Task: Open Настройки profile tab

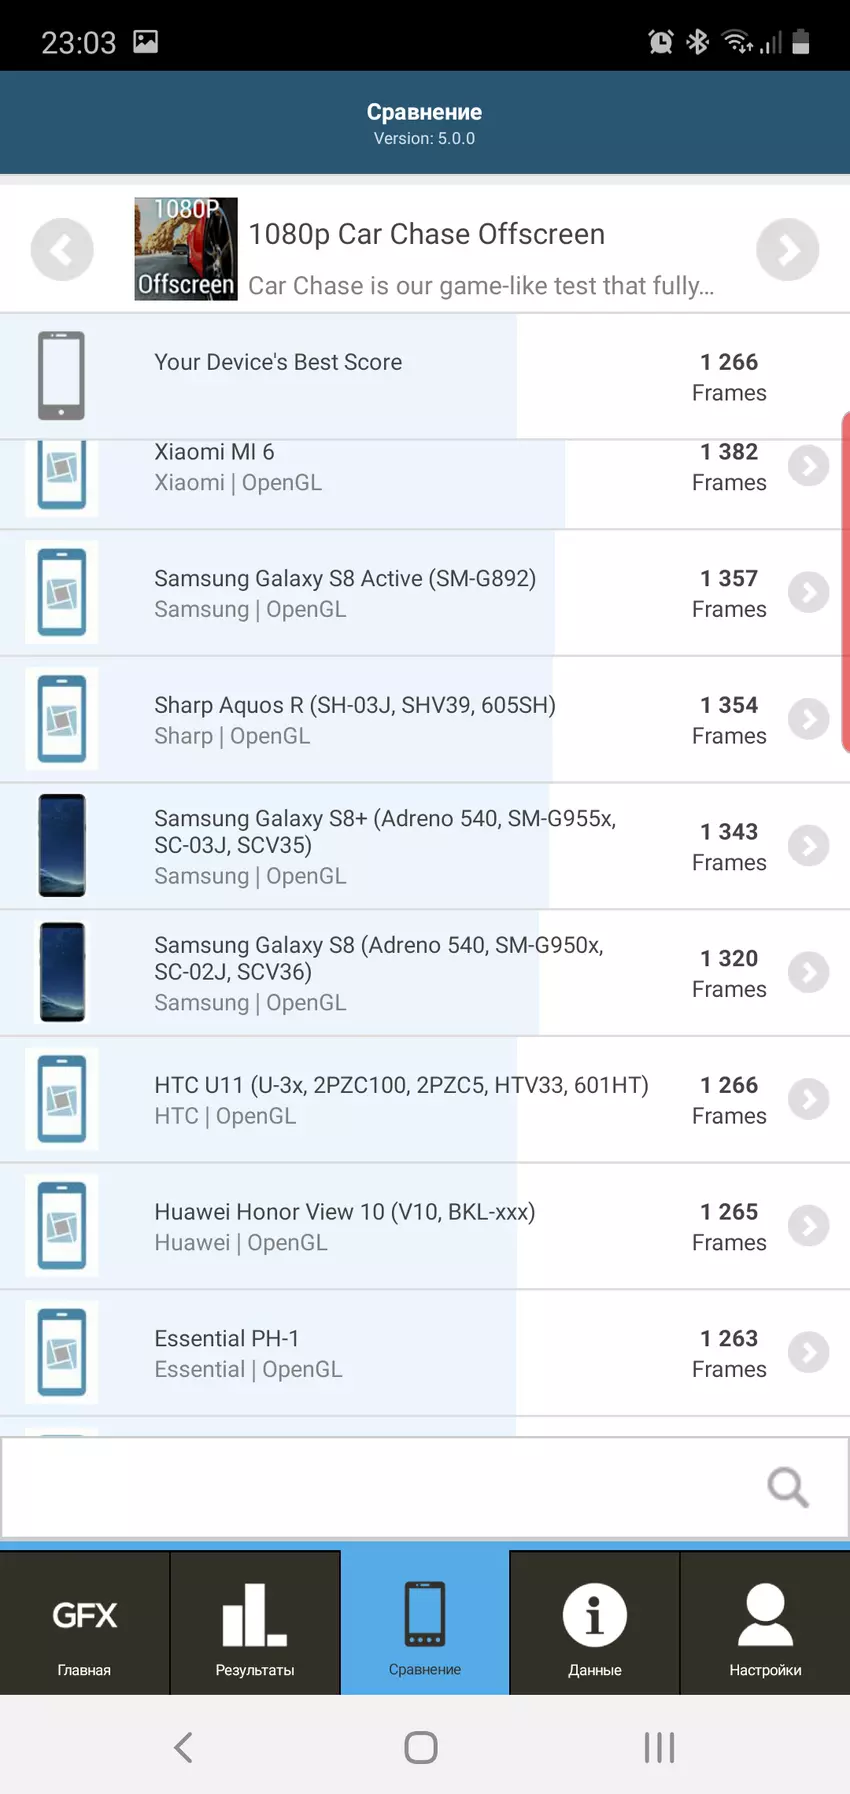Action: pos(765,1624)
